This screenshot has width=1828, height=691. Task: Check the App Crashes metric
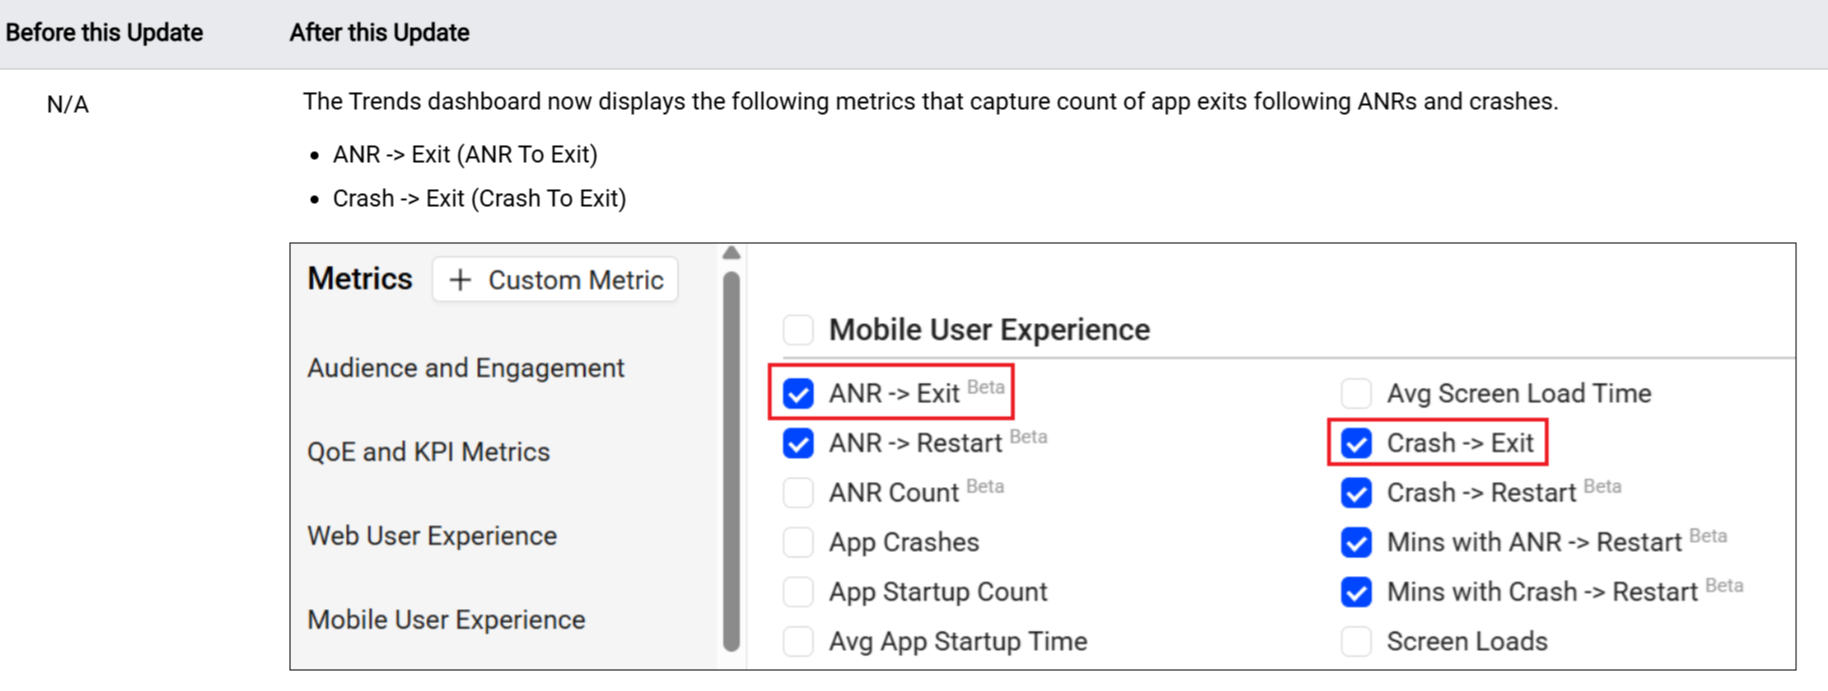pos(798,542)
